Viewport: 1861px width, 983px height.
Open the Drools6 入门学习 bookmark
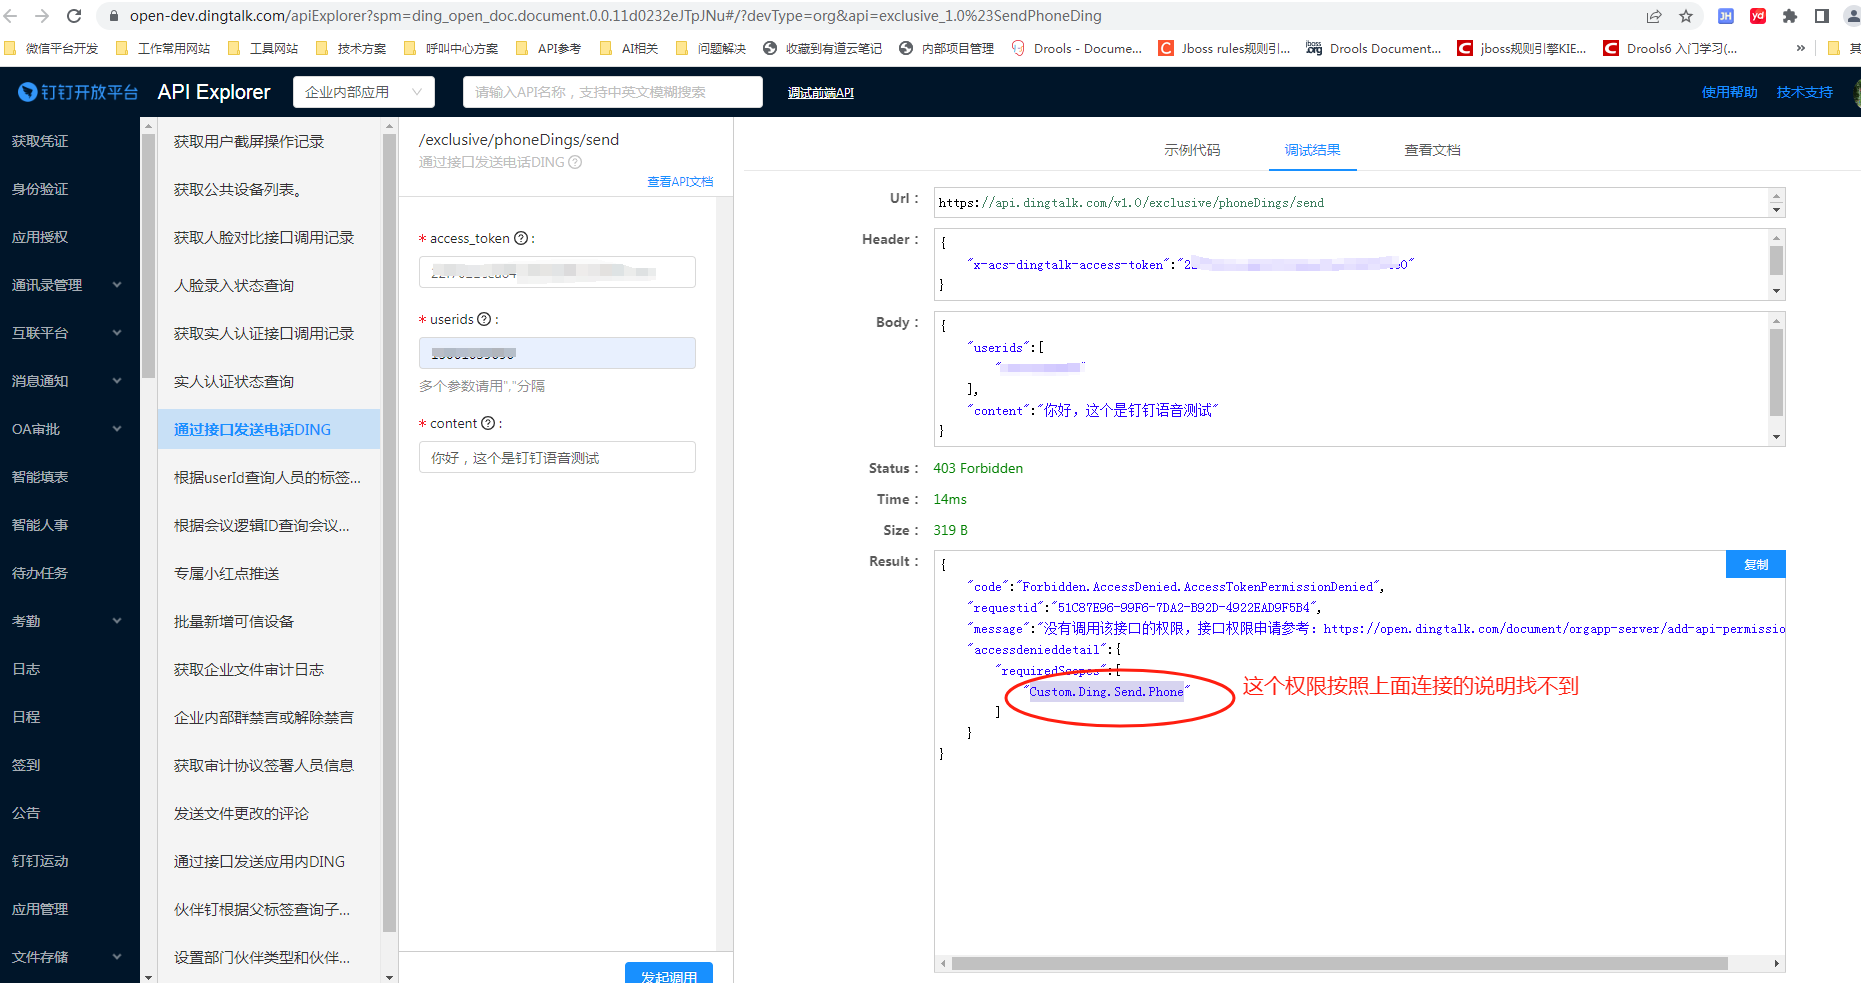[x=1670, y=48]
